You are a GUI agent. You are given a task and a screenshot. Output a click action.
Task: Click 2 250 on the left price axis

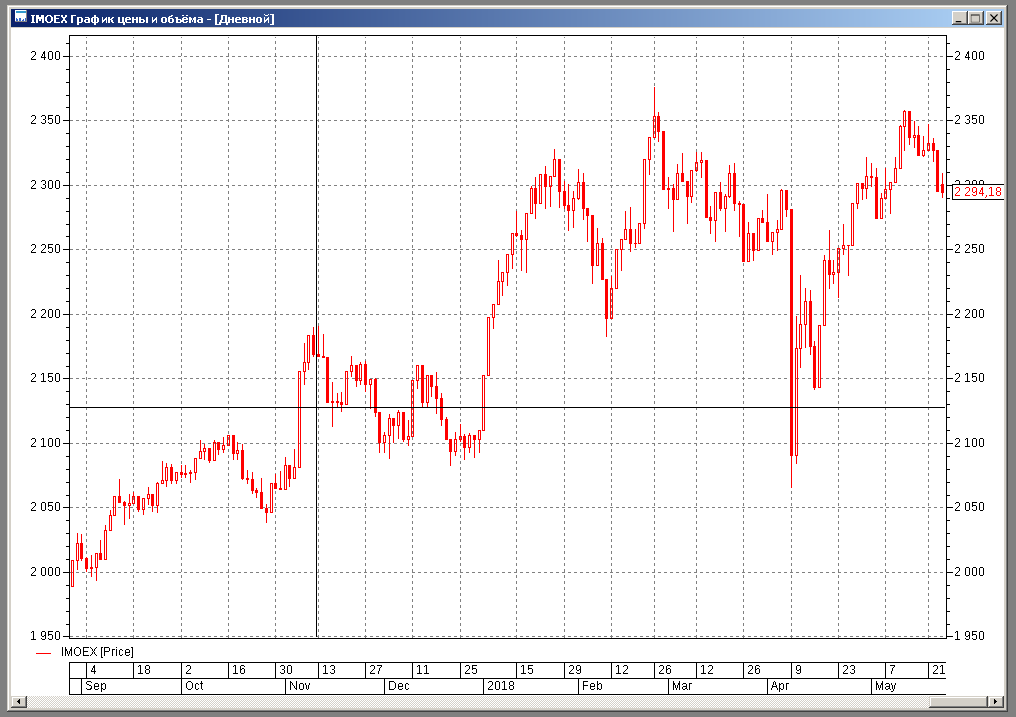point(45,249)
